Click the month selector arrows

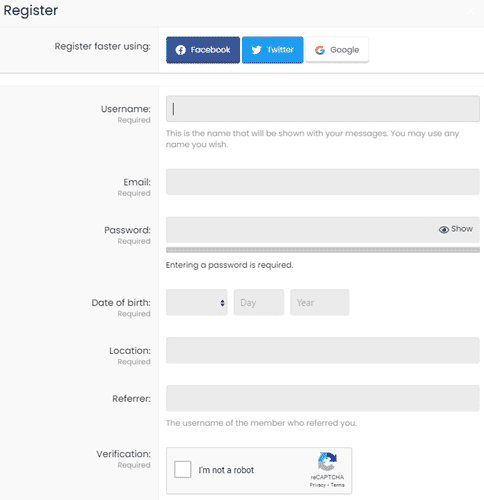coord(222,303)
